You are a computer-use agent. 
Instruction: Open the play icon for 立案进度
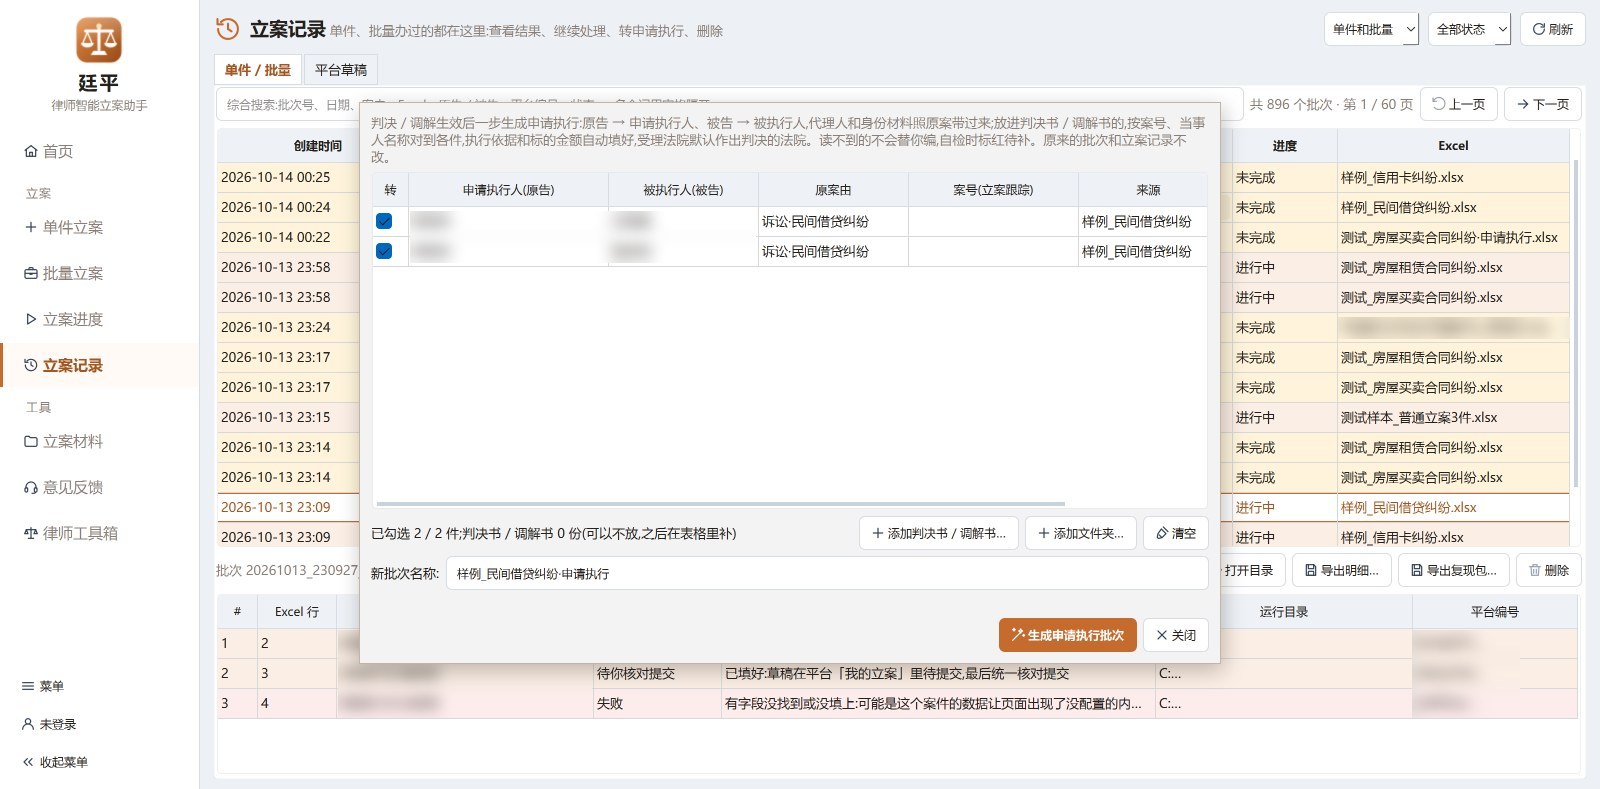pos(31,319)
